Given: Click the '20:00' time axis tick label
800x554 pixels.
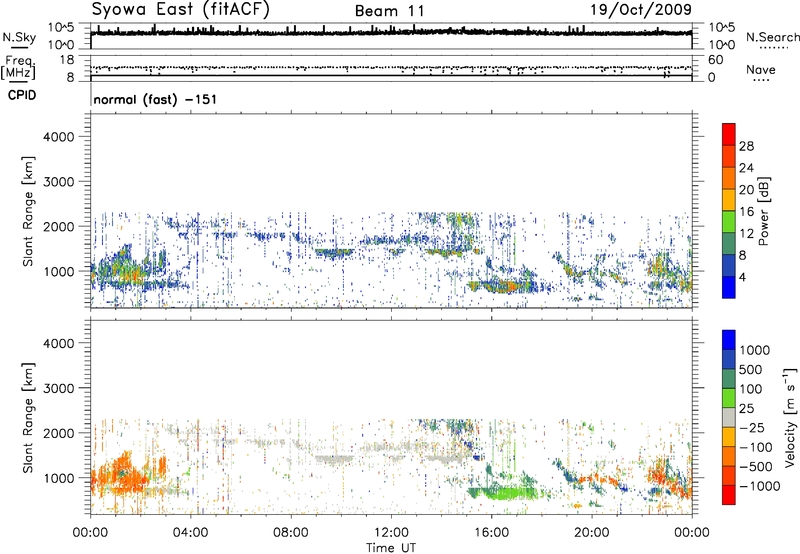Looking at the screenshot, I should tap(591, 533).
